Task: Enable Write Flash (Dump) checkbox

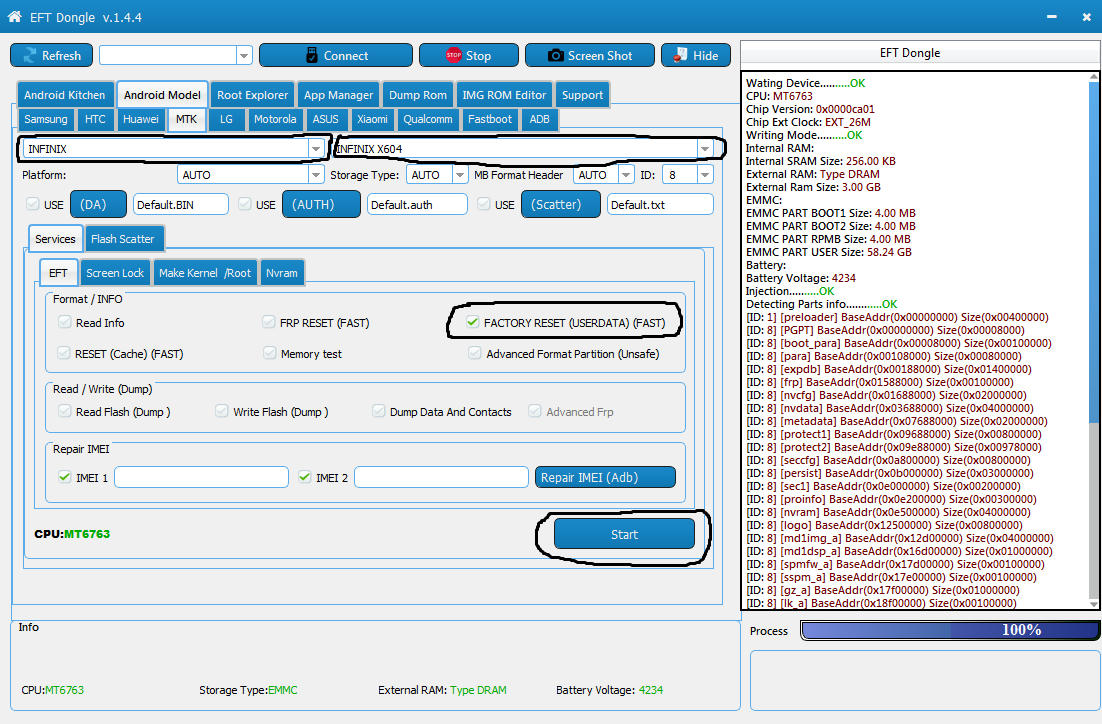Action: [x=222, y=411]
